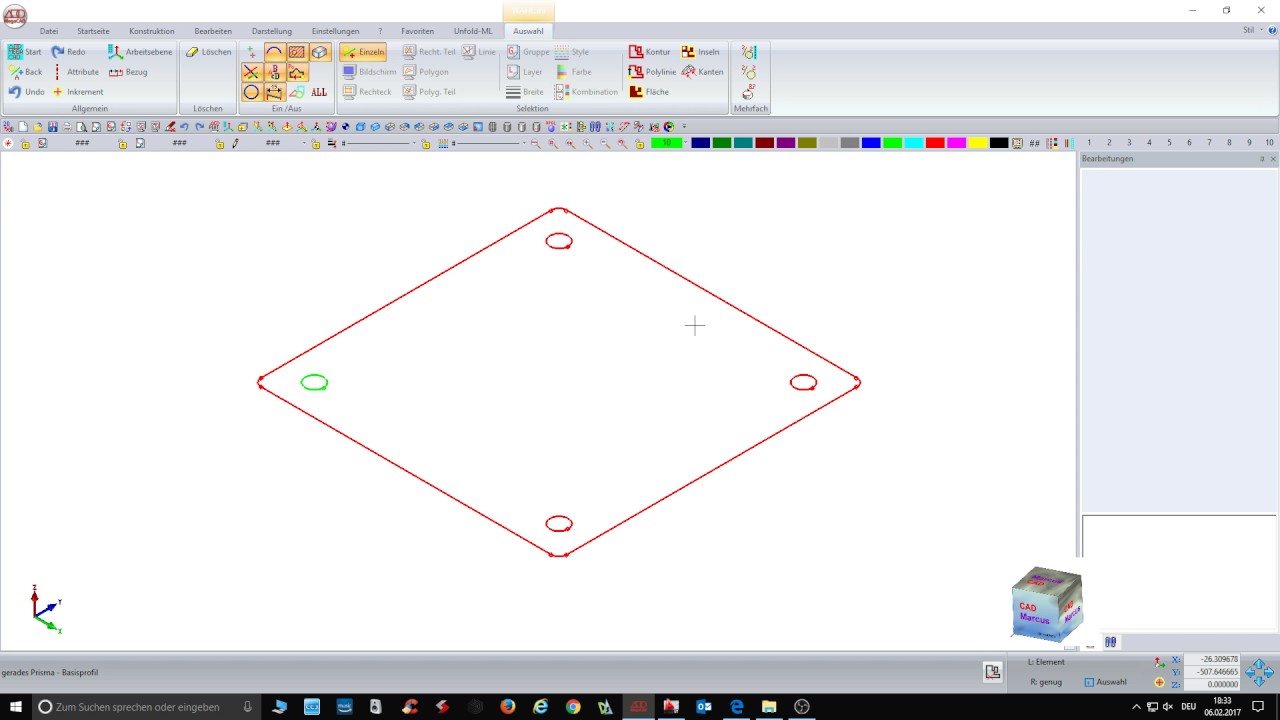Click the Inkrement option

point(77,92)
